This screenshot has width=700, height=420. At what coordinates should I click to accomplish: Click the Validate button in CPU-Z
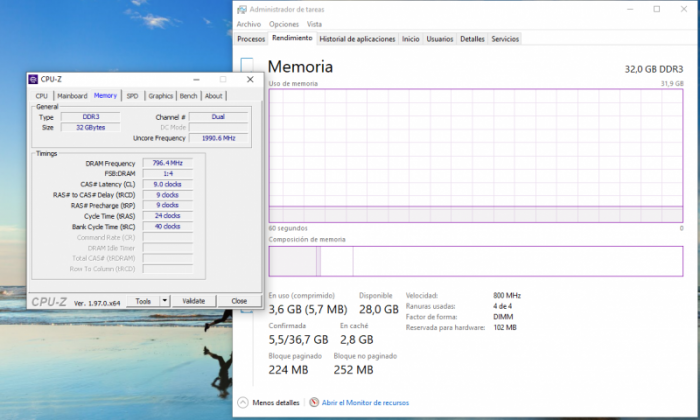click(x=194, y=301)
